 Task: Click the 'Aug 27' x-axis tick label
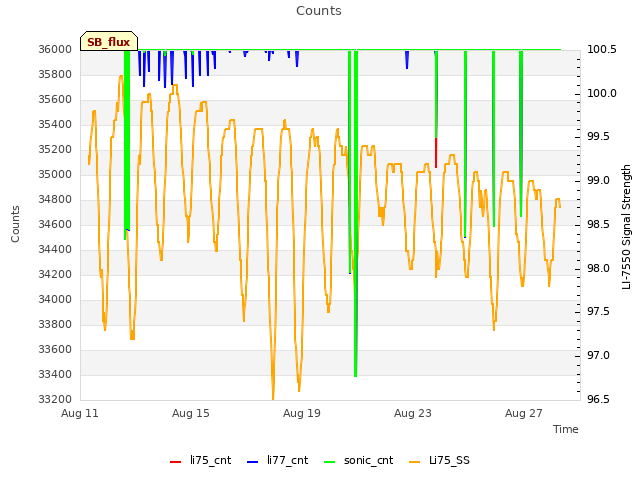pos(524,413)
